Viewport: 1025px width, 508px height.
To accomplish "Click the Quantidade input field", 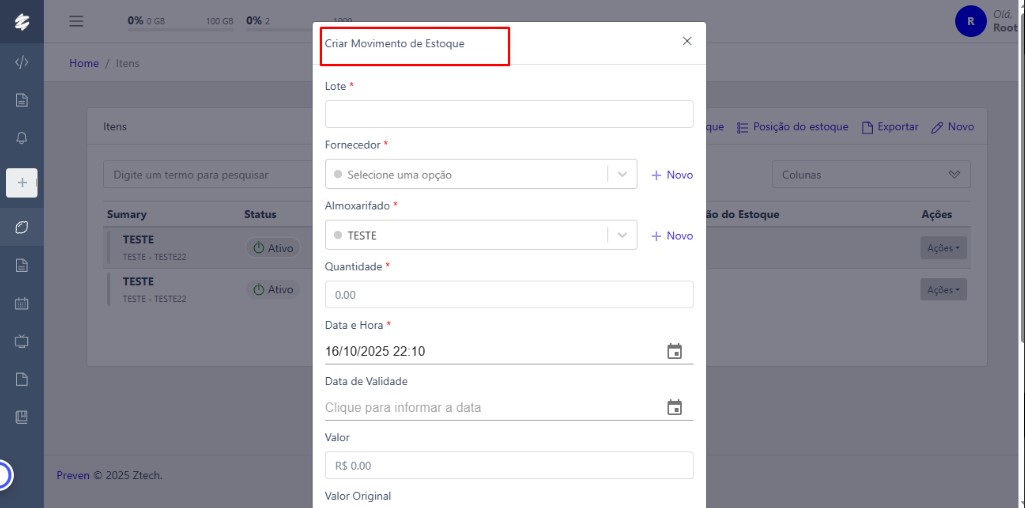I will coord(509,295).
